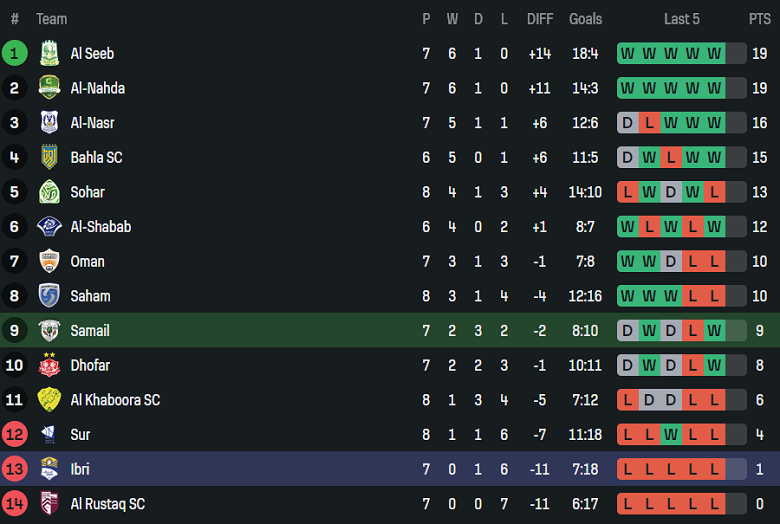This screenshot has width=780, height=524.
Task: Click the Al Khaboora SC yellow badge
Action: tap(49, 400)
